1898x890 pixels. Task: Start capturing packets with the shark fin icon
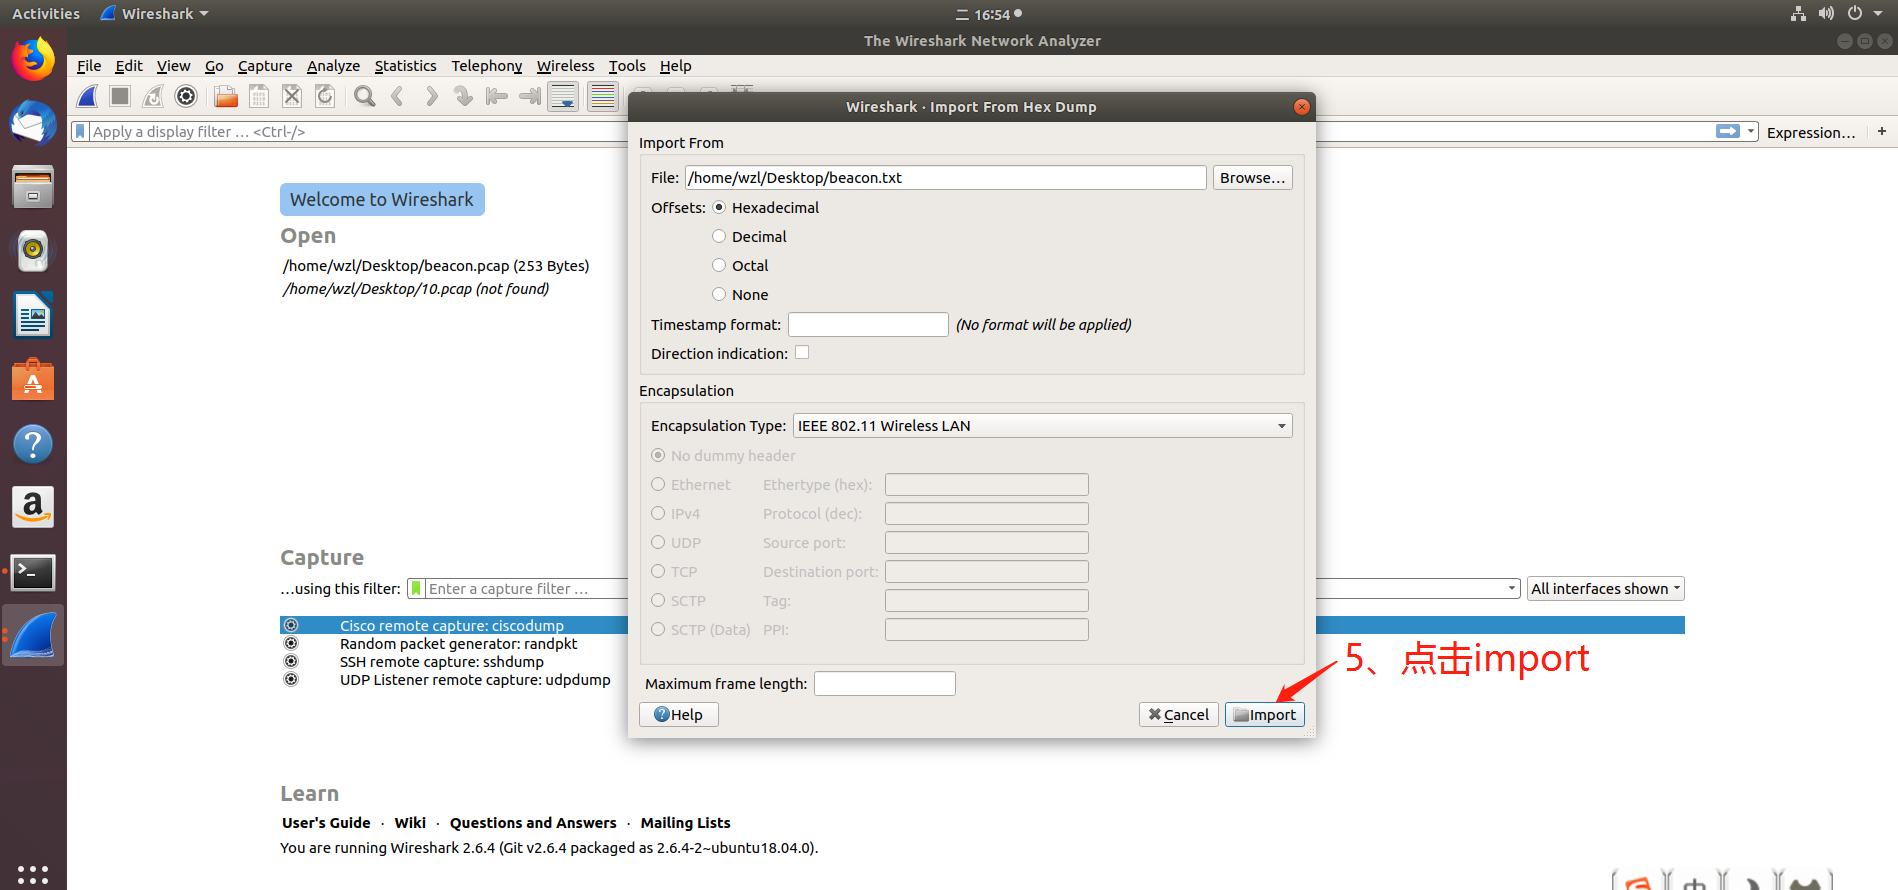tap(88, 96)
